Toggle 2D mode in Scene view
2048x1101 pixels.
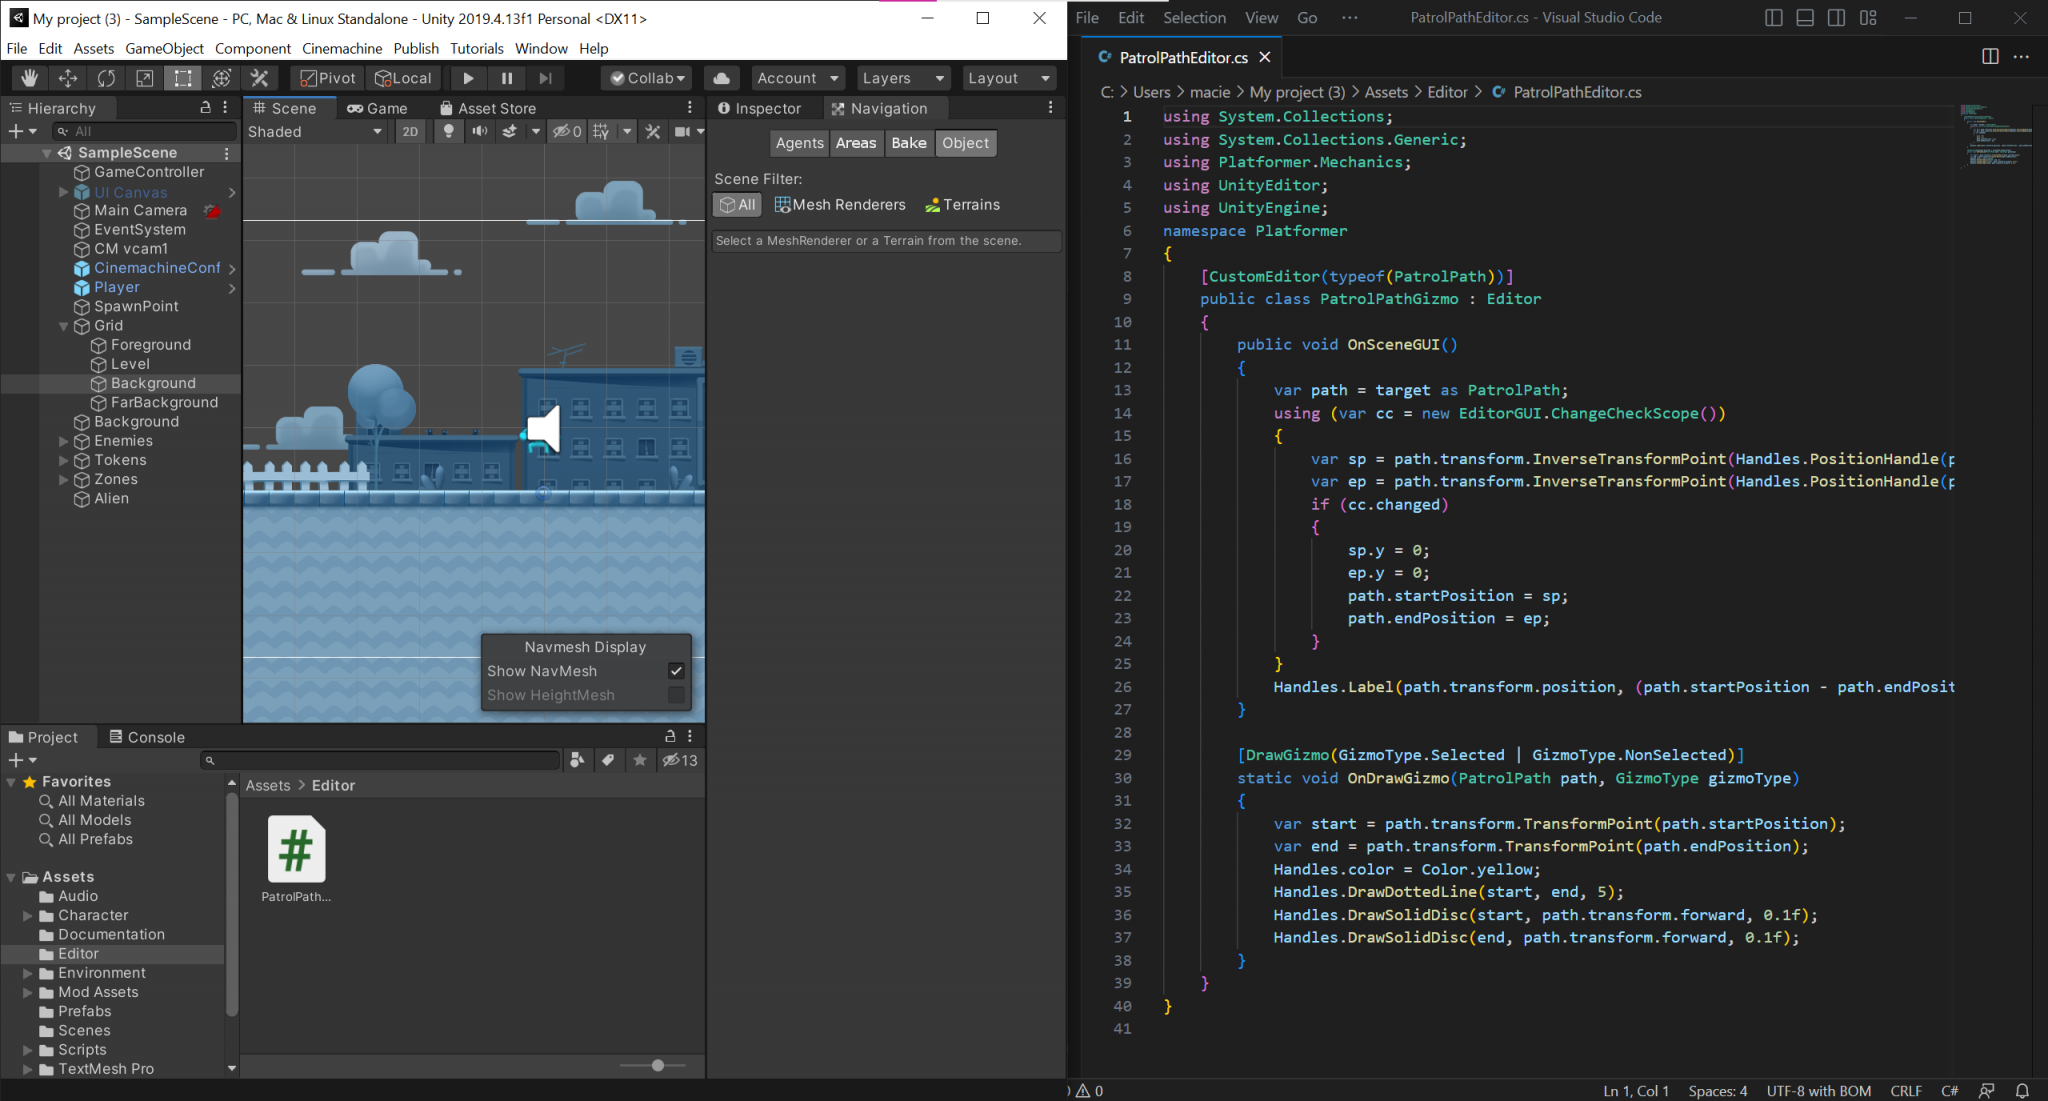pos(411,131)
